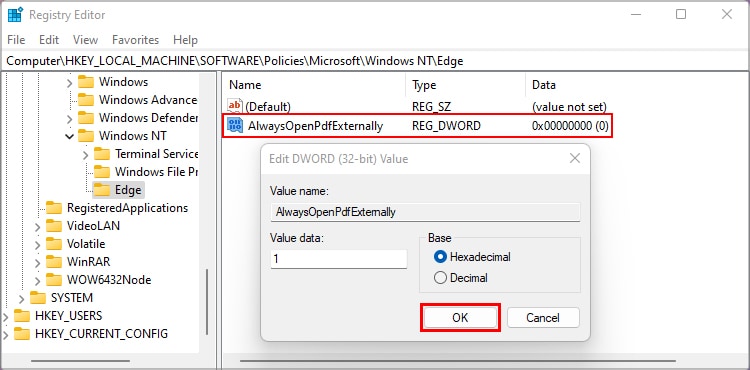Screen dimensions: 750x370
Task: Expand the Volatile key
Action: pos(38,244)
